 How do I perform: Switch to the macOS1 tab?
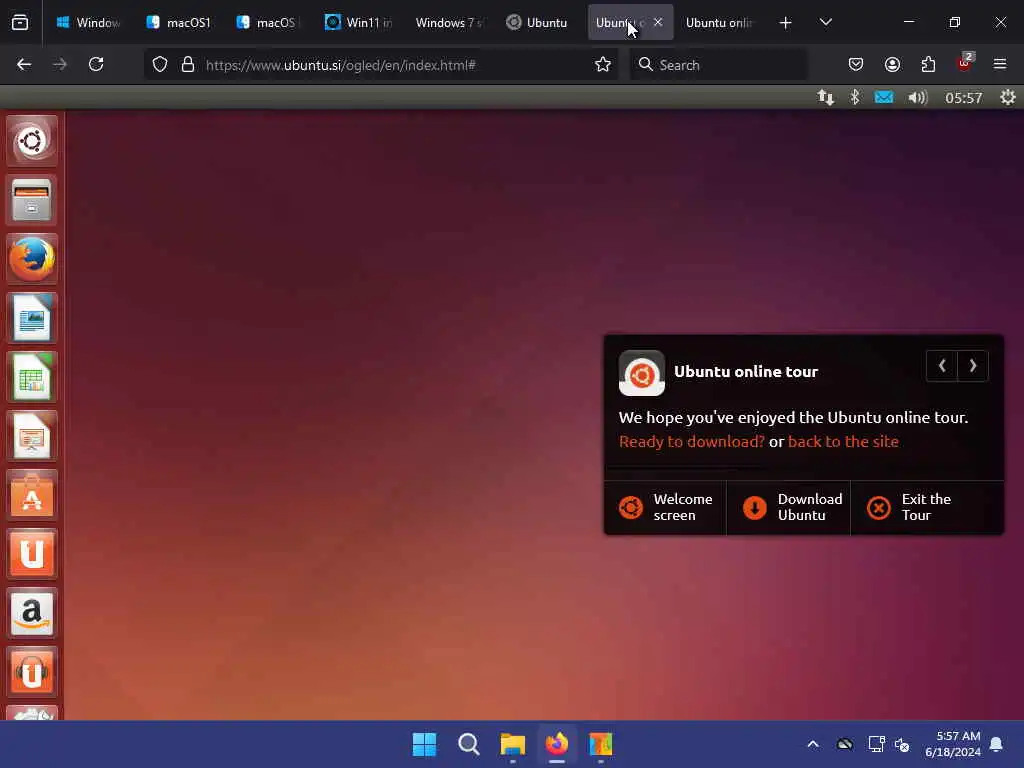[x=178, y=23]
